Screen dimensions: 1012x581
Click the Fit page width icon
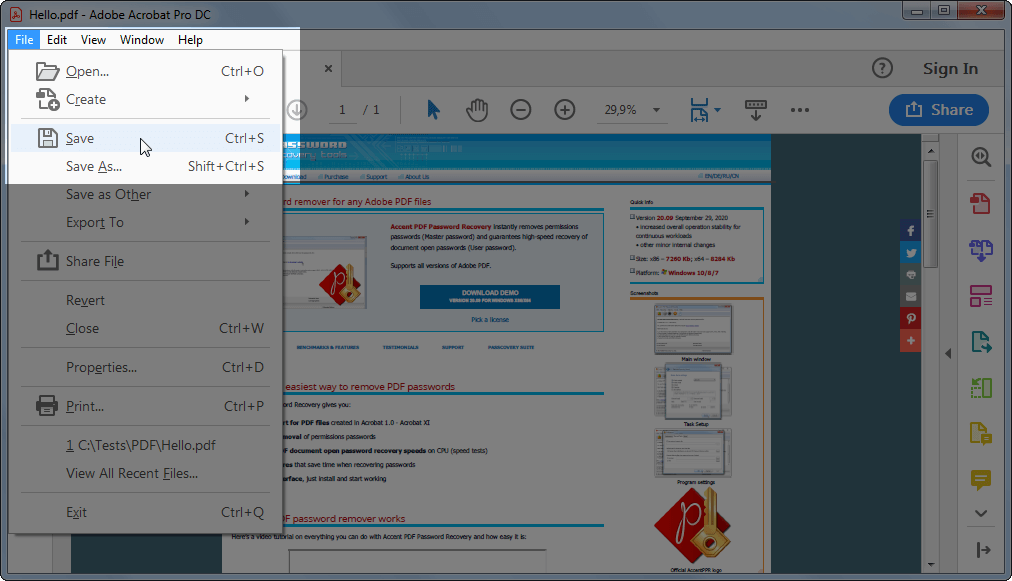pos(699,110)
